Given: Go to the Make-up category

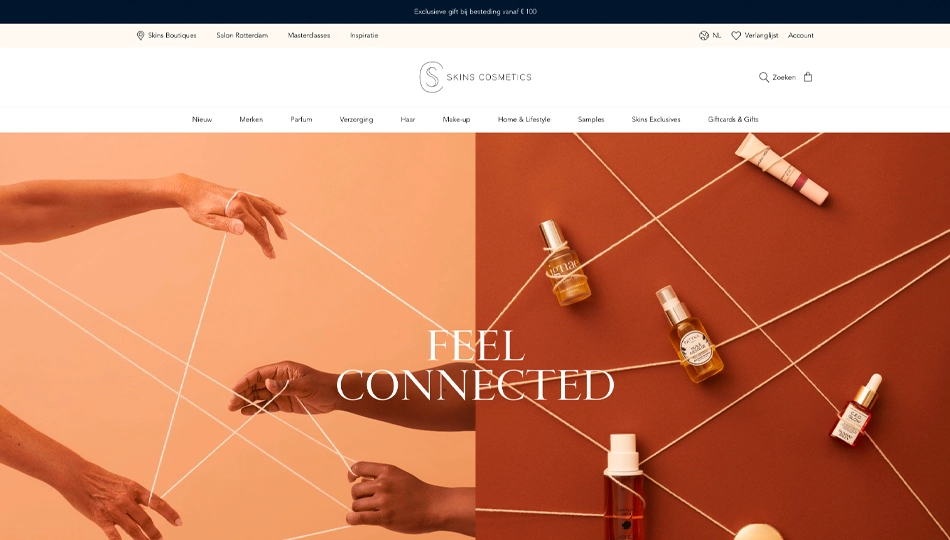Looking at the screenshot, I should tap(456, 119).
